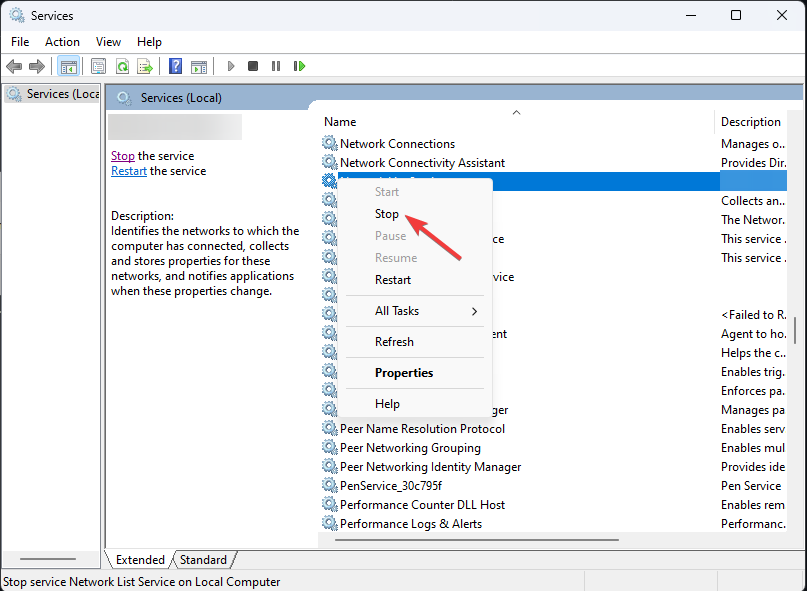
Task: Select the Network Connectivity Assistant service name
Action: (422, 163)
